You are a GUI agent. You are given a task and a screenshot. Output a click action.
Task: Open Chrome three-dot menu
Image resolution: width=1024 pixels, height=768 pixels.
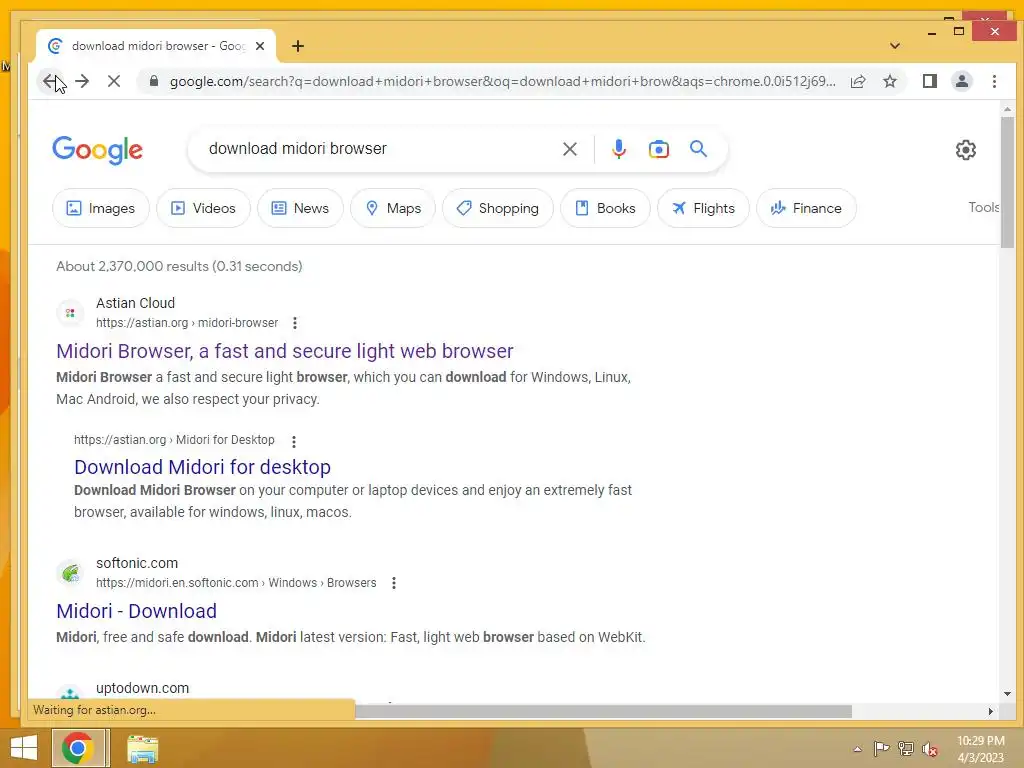994,81
